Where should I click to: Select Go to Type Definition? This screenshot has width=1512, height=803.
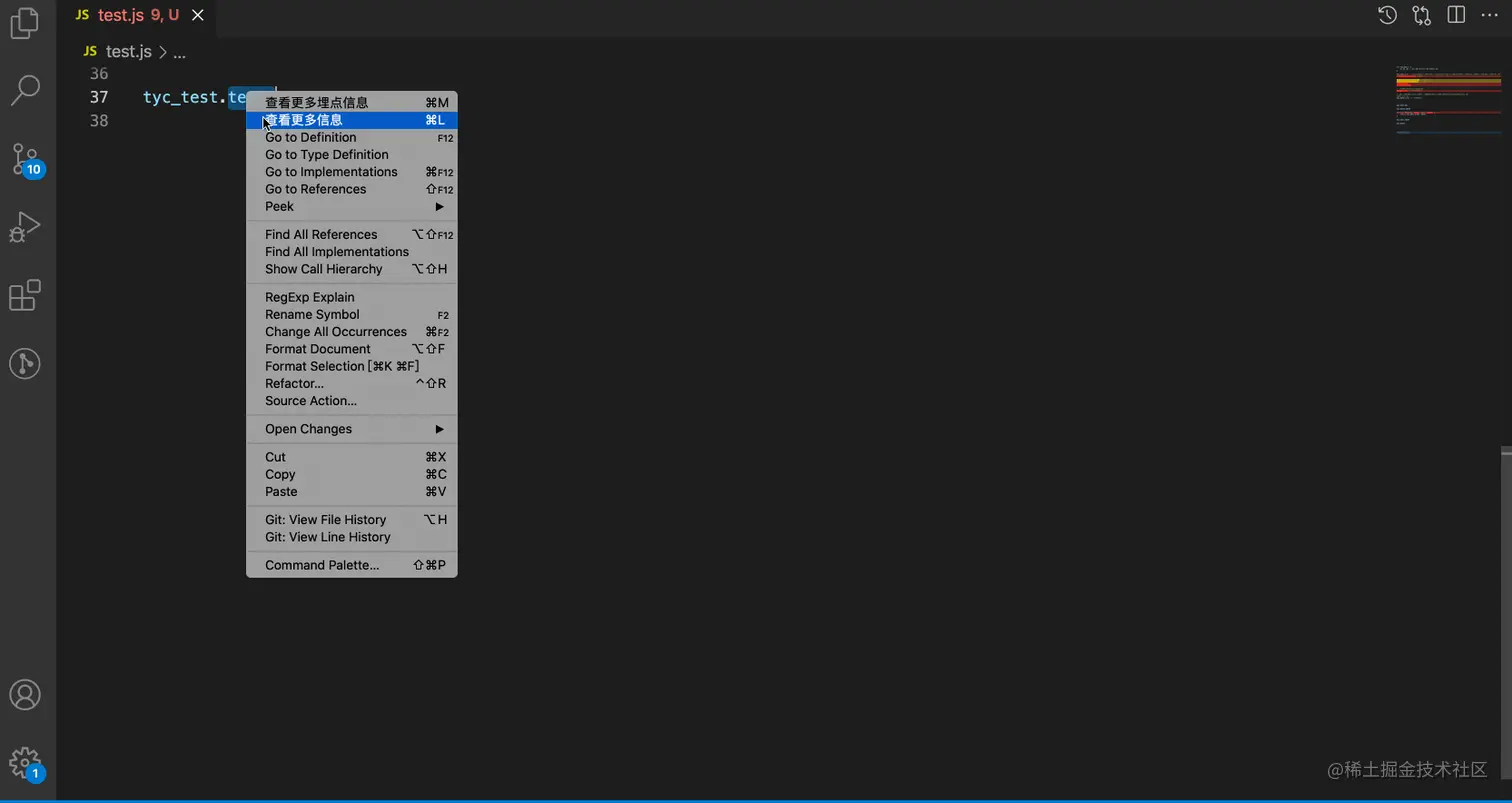pos(352,154)
